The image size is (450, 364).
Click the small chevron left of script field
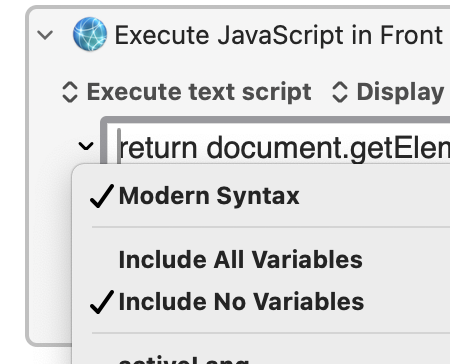click(86, 146)
